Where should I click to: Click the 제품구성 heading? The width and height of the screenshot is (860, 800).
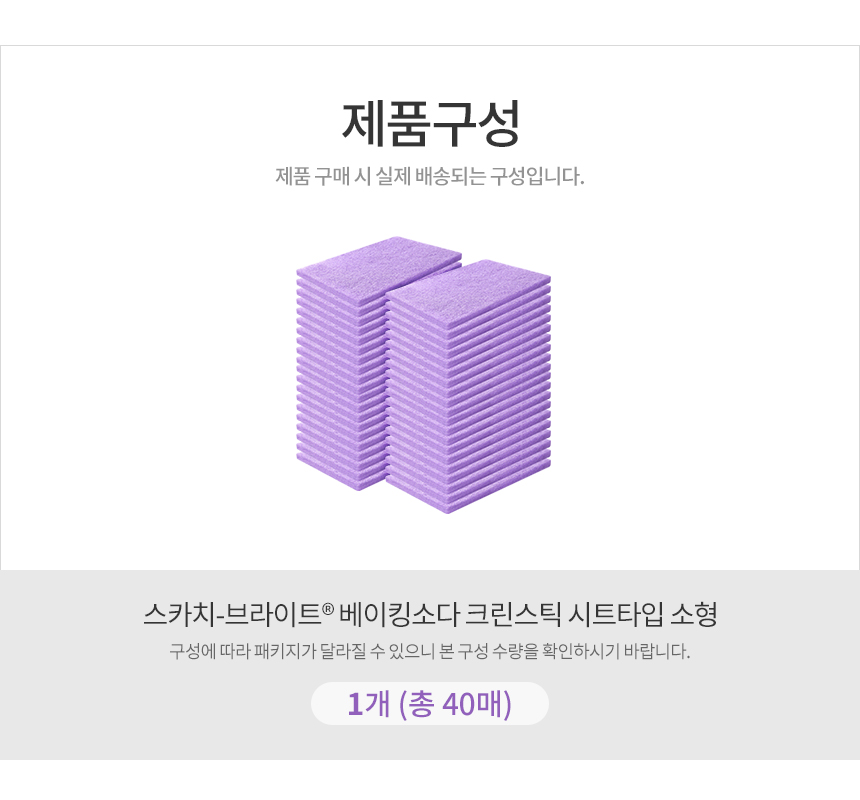(431, 124)
